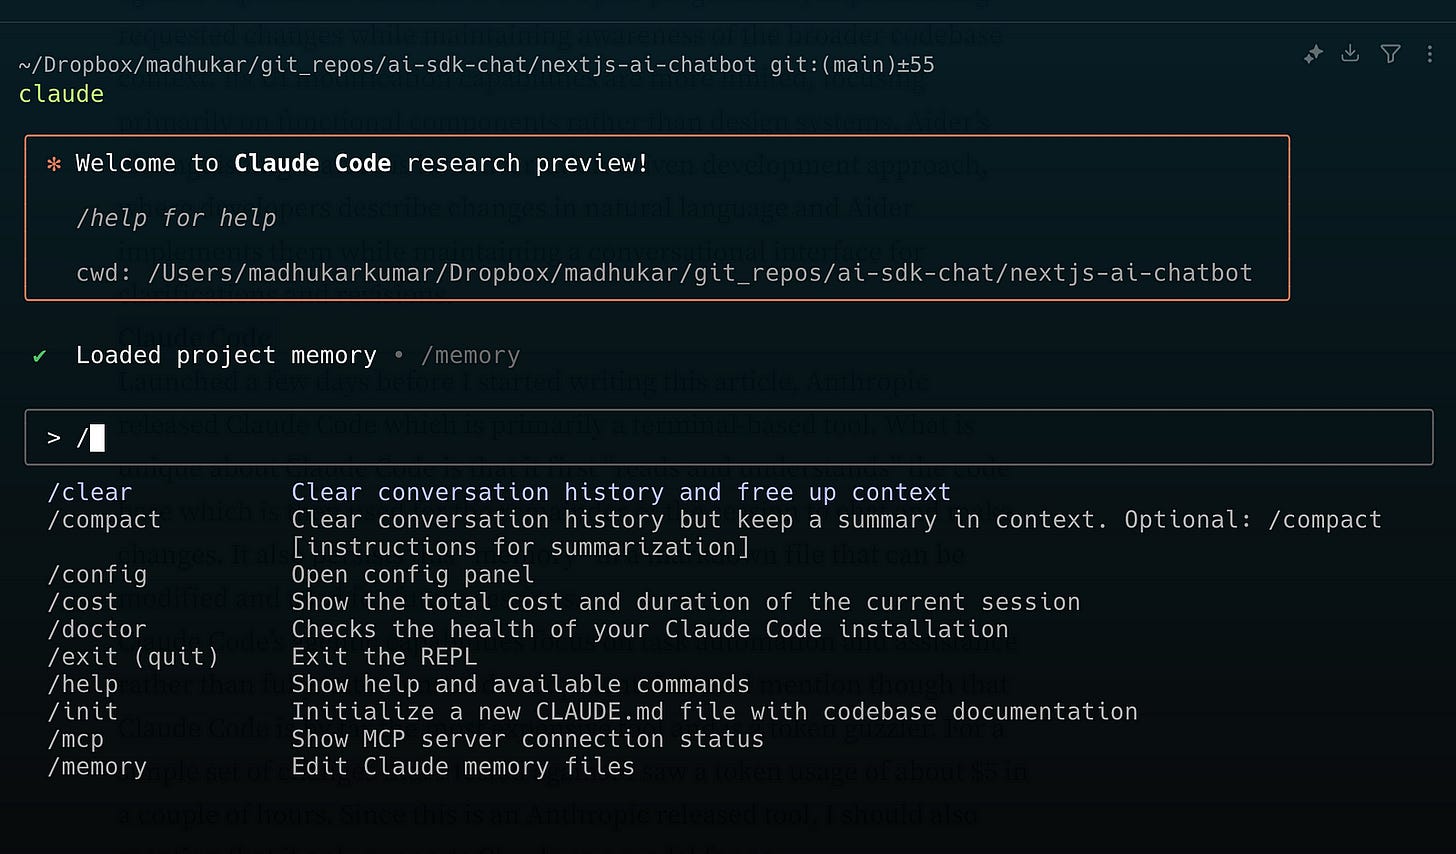Open the filter funnel icon

click(1390, 54)
